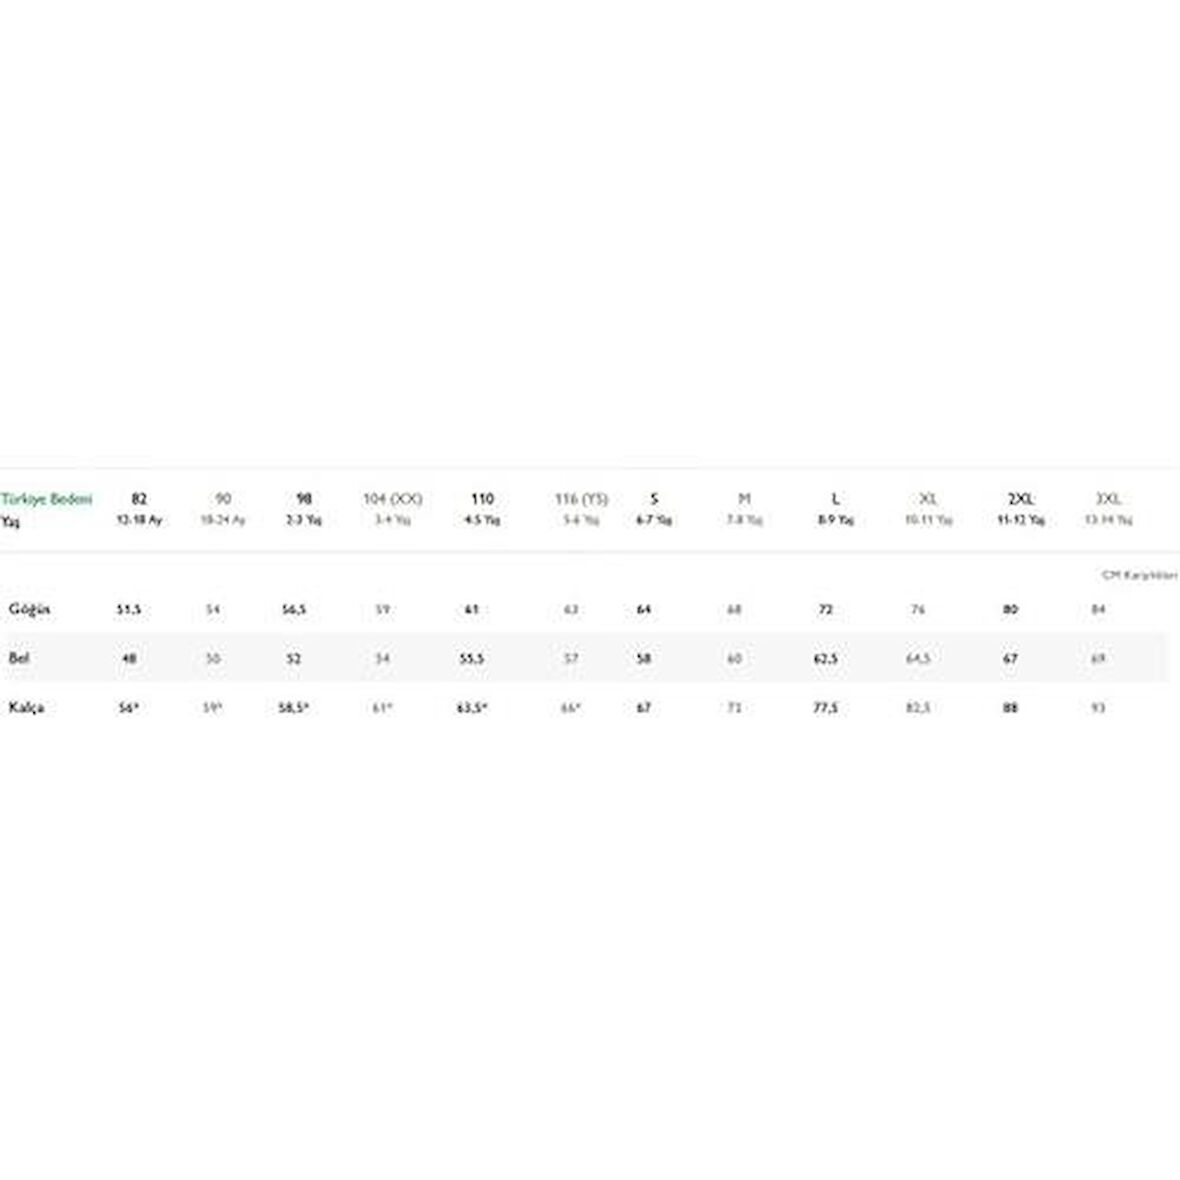Click the Yaş row label
Viewport: 1180px width, 1180px height.
pyautogui.click(x=10, y=521)
